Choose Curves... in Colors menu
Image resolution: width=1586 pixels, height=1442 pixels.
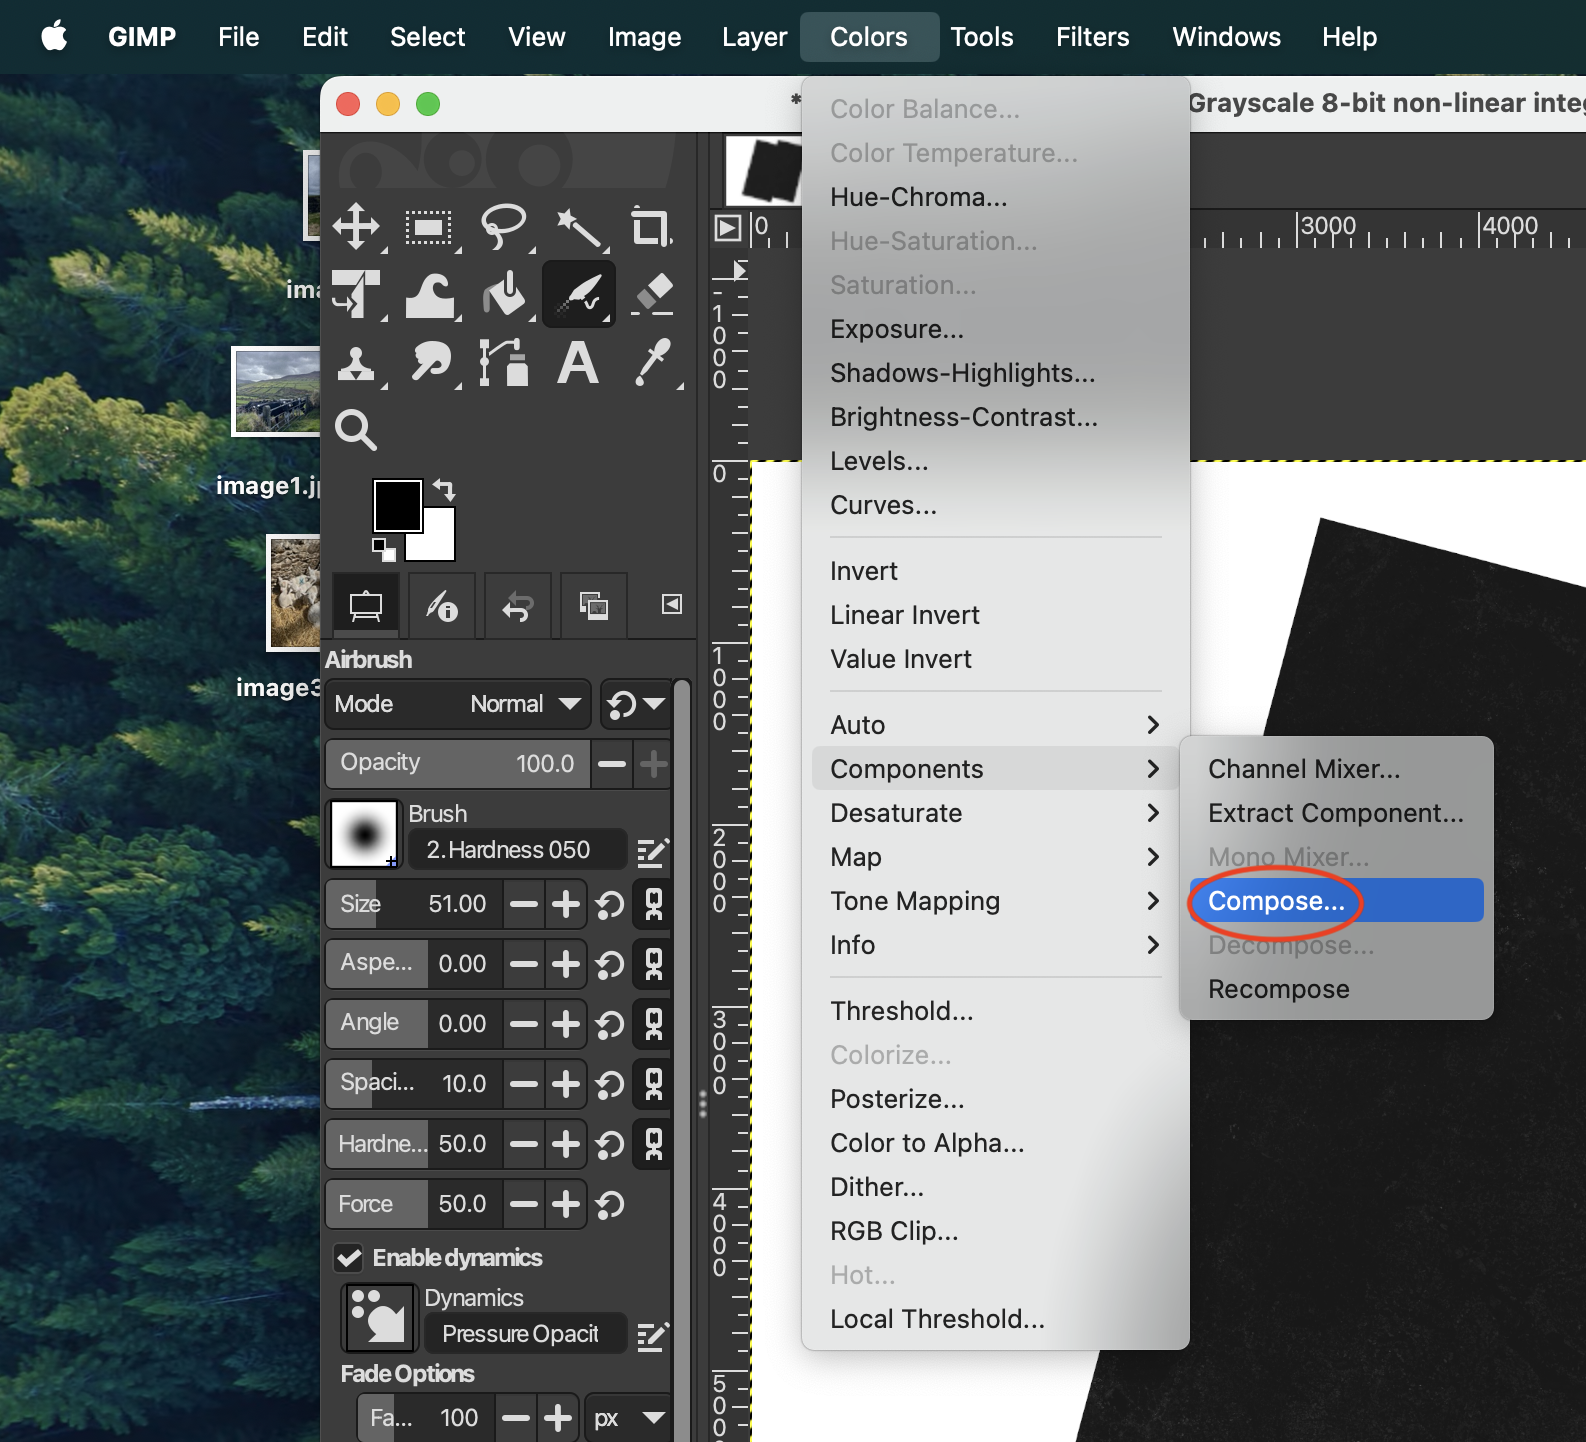click(995, 505)
